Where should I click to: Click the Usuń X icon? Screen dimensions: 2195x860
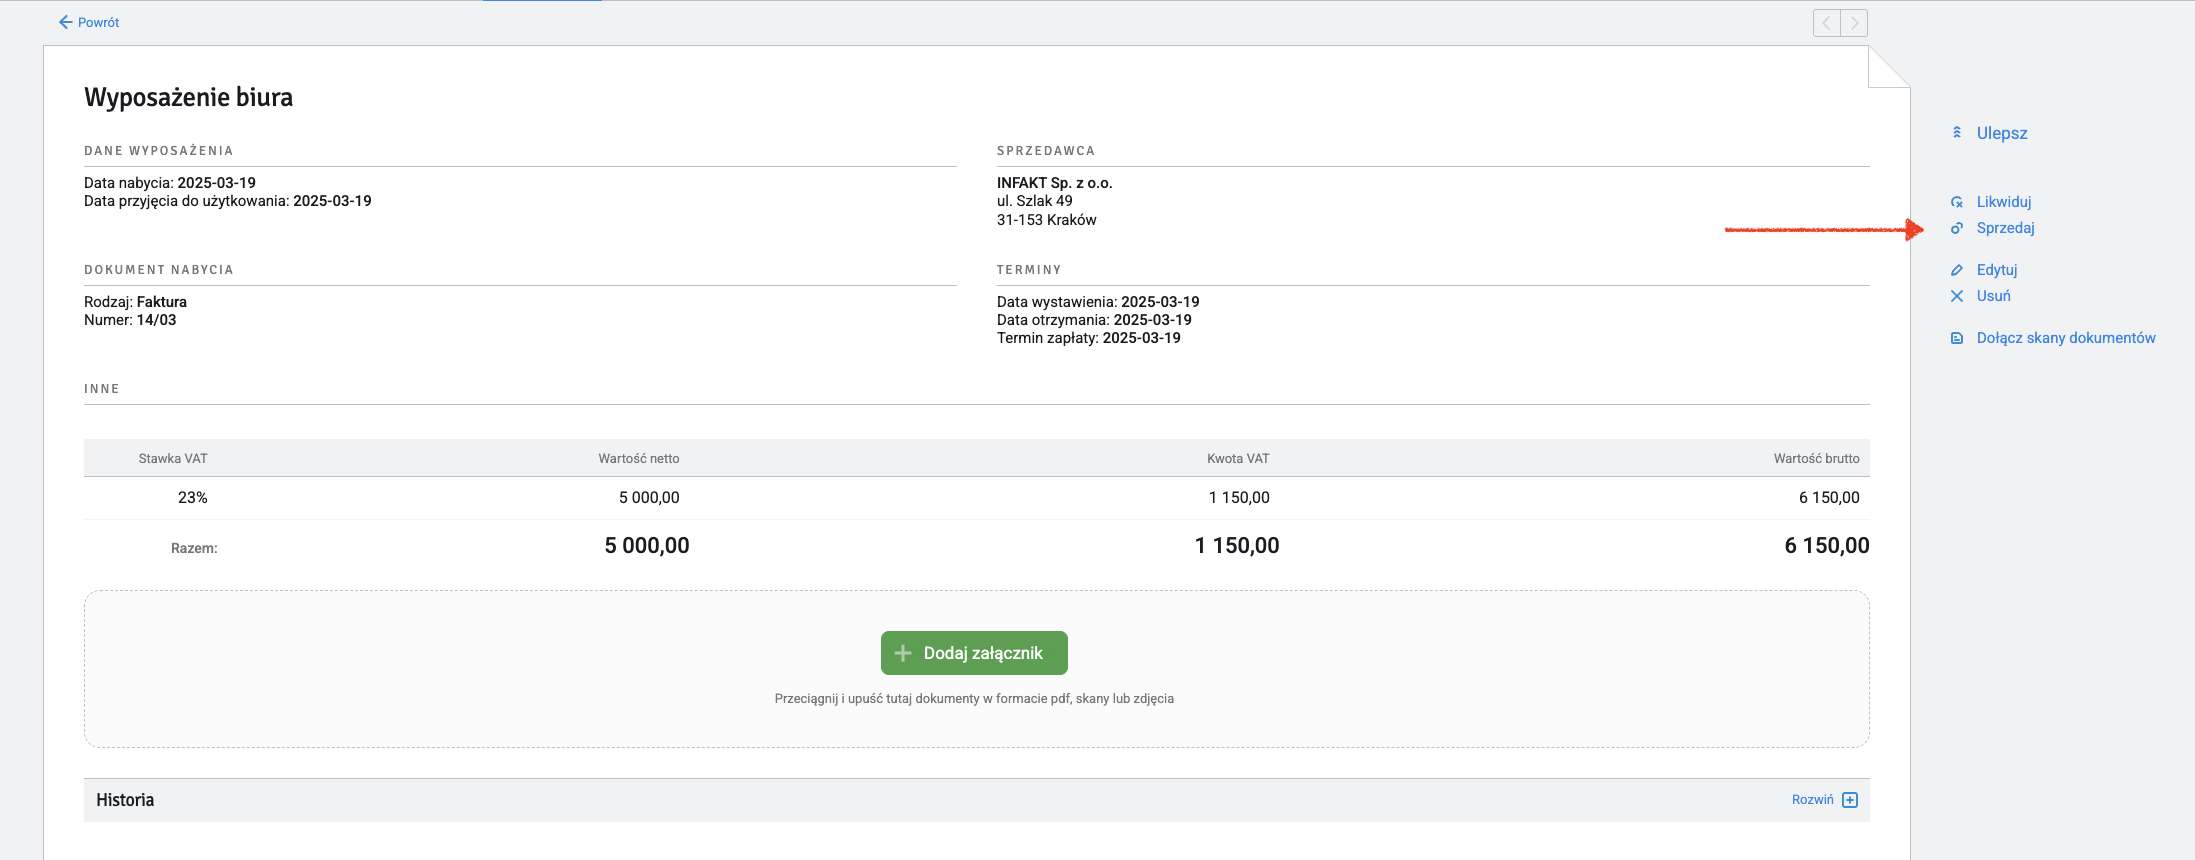tap(1957, 296)
